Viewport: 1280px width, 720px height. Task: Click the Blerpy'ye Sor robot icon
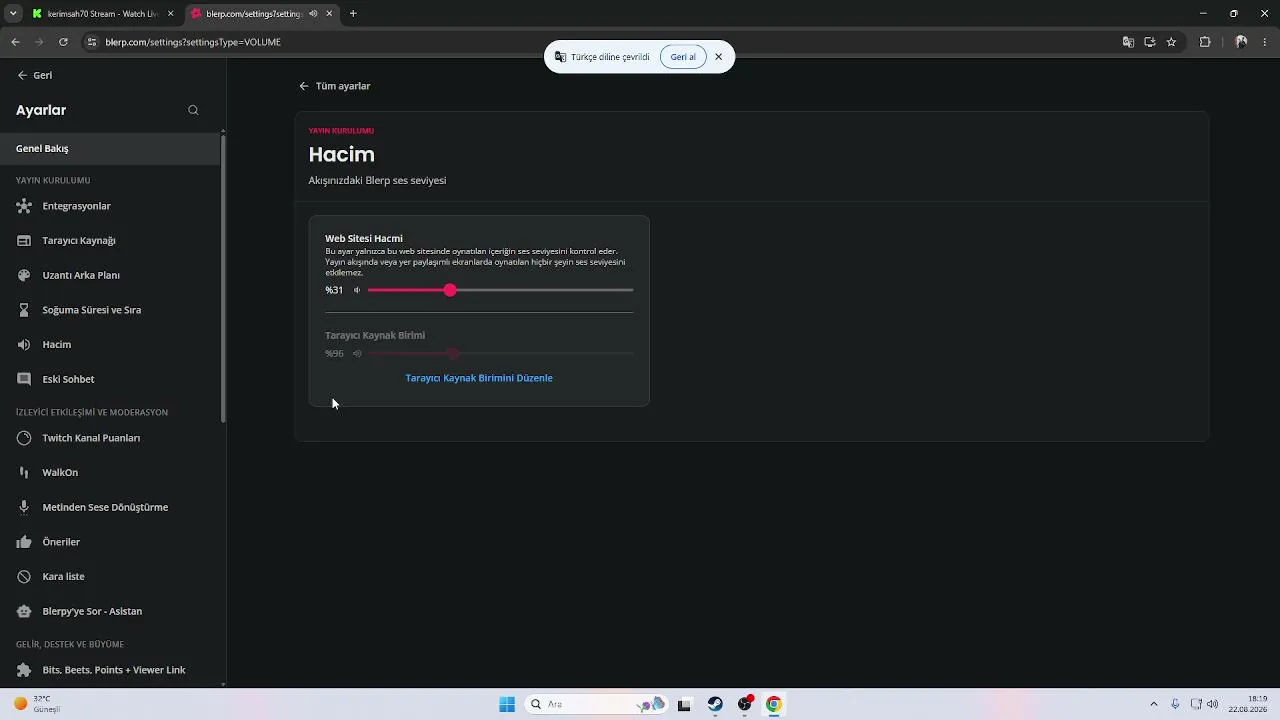pyautogui.click(x=24, y=611)
